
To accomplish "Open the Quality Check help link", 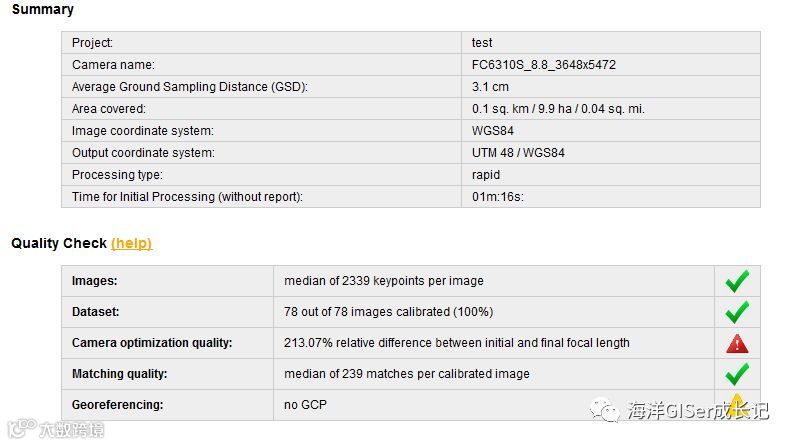I will [x=131, y=243].
